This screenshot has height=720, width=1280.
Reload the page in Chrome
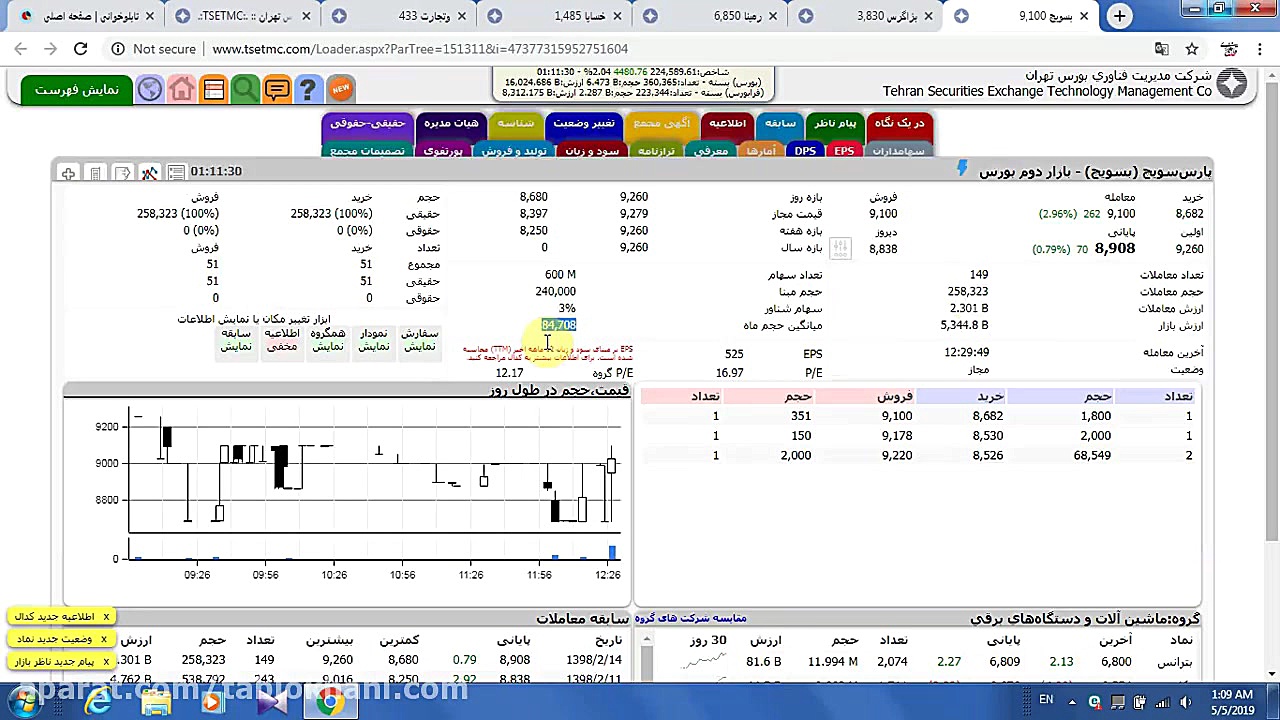(81, 48)
